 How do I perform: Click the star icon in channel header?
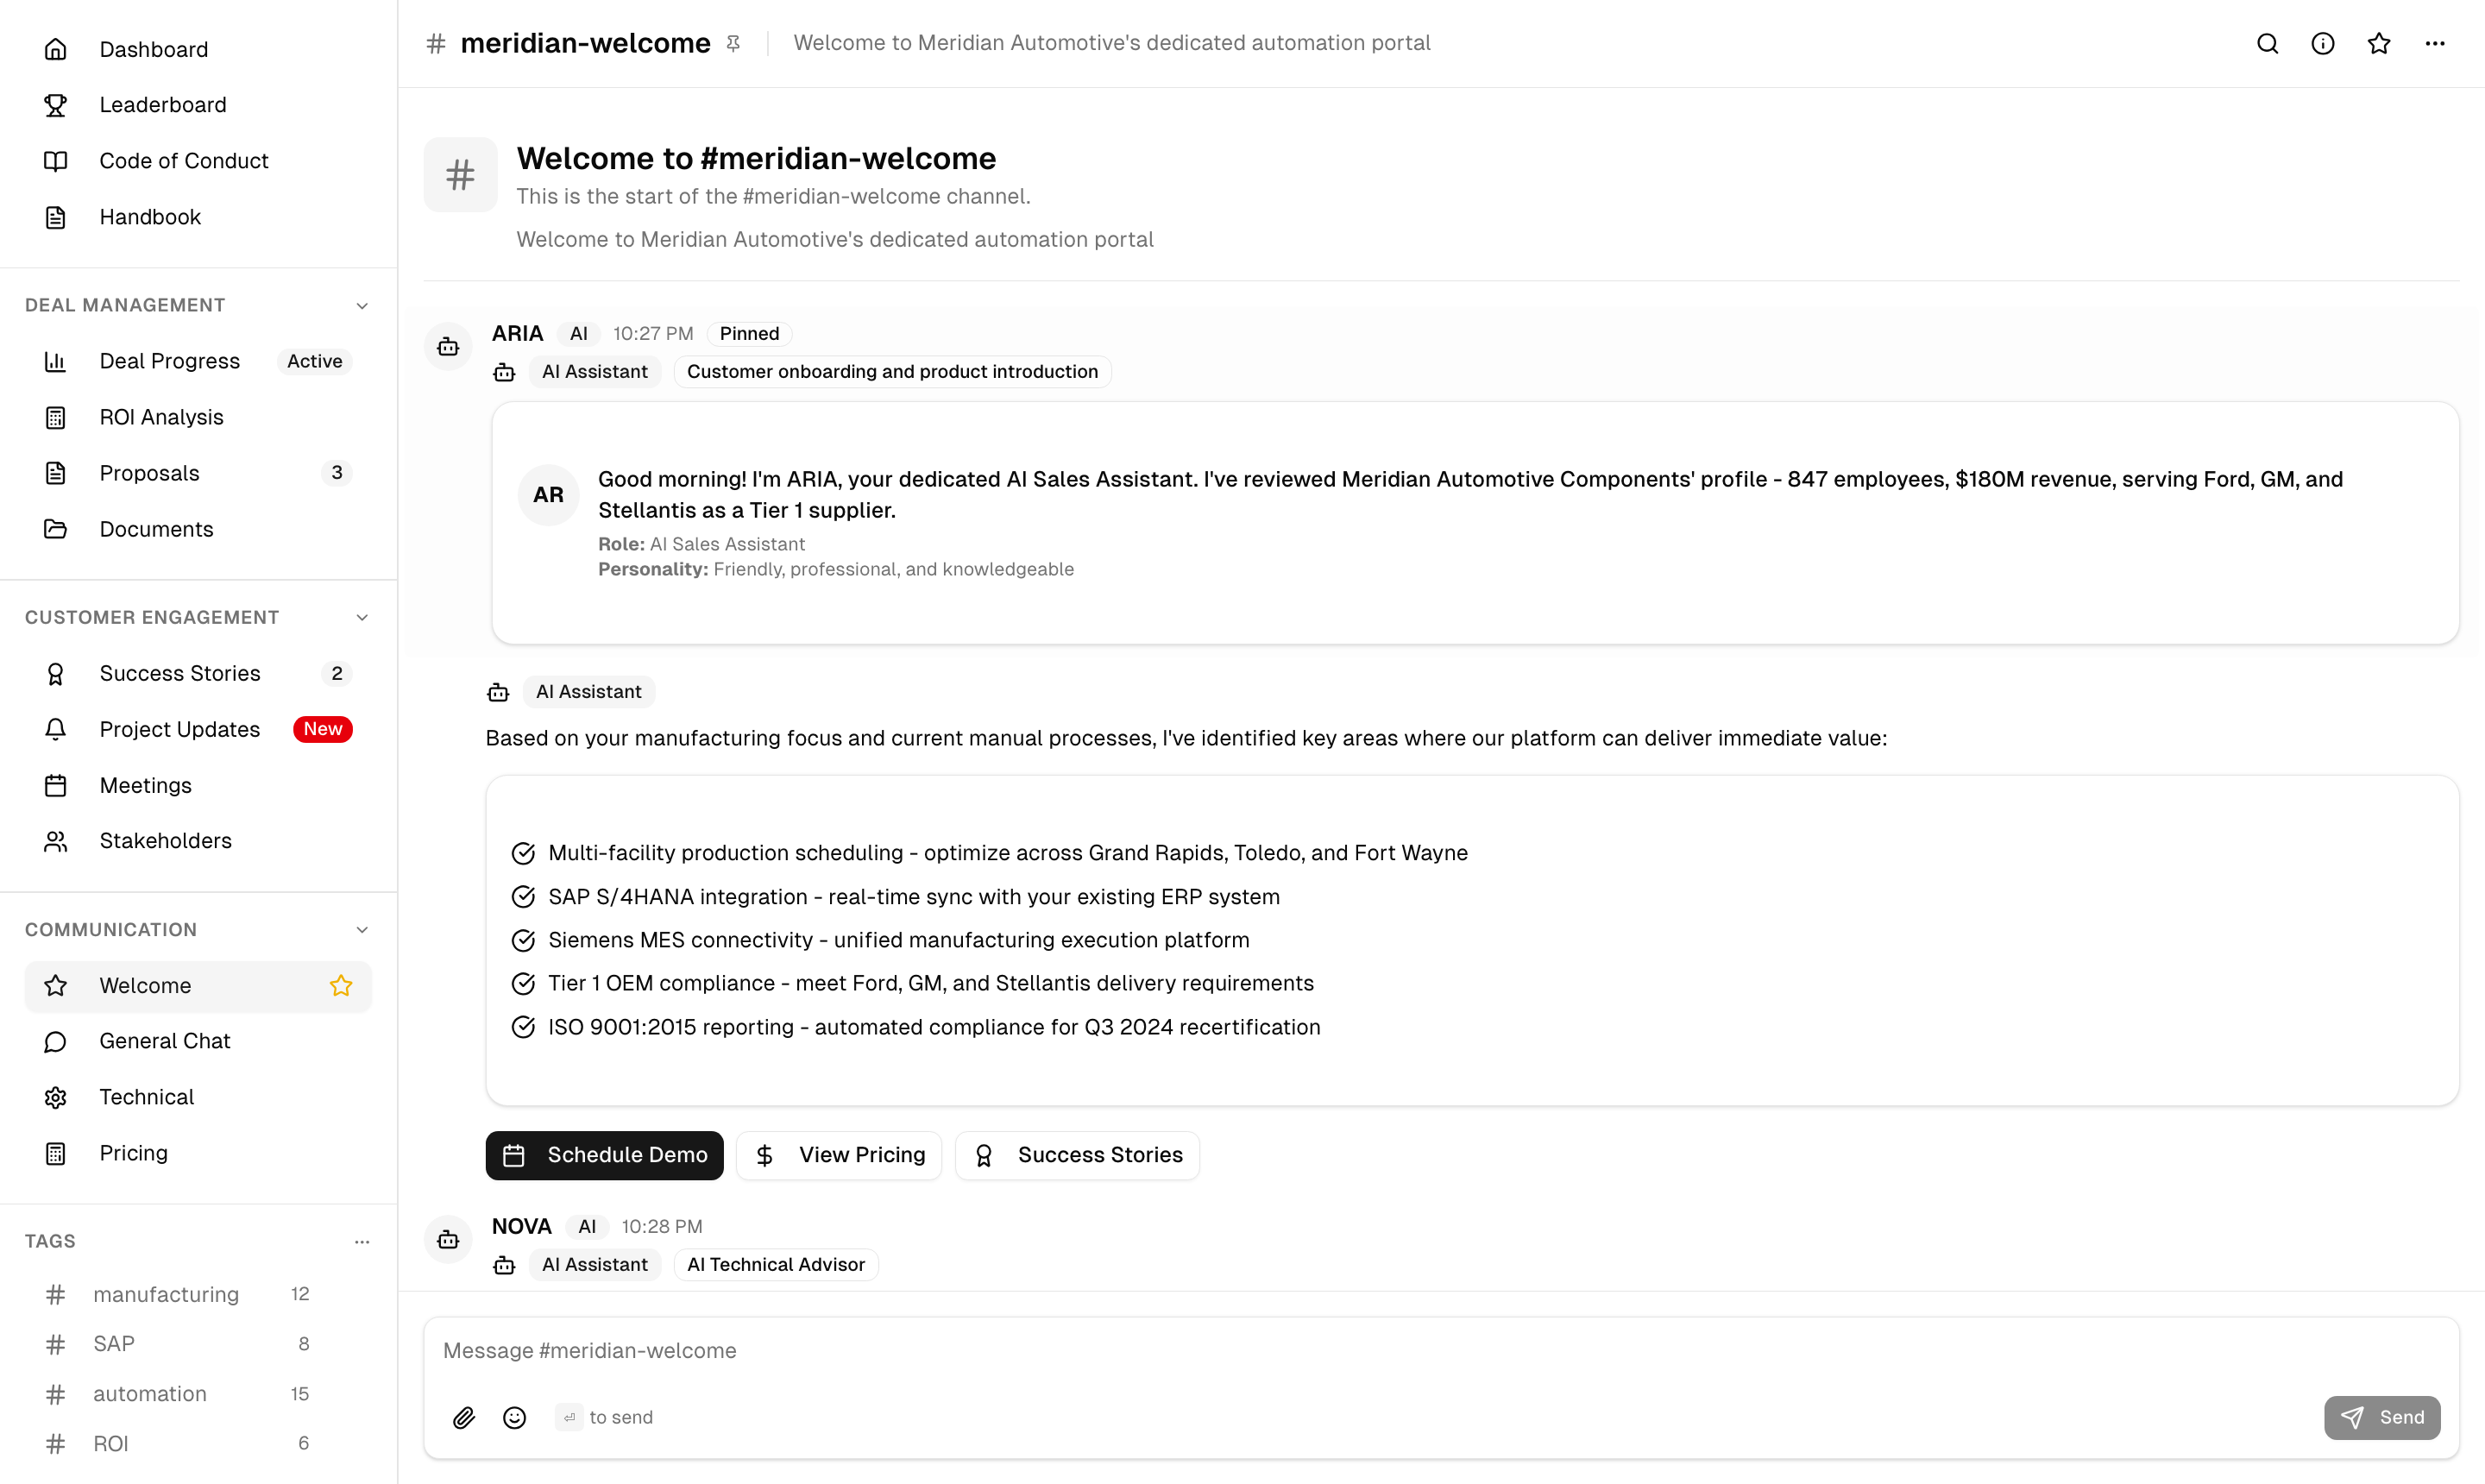click(x=2378, y=43)
